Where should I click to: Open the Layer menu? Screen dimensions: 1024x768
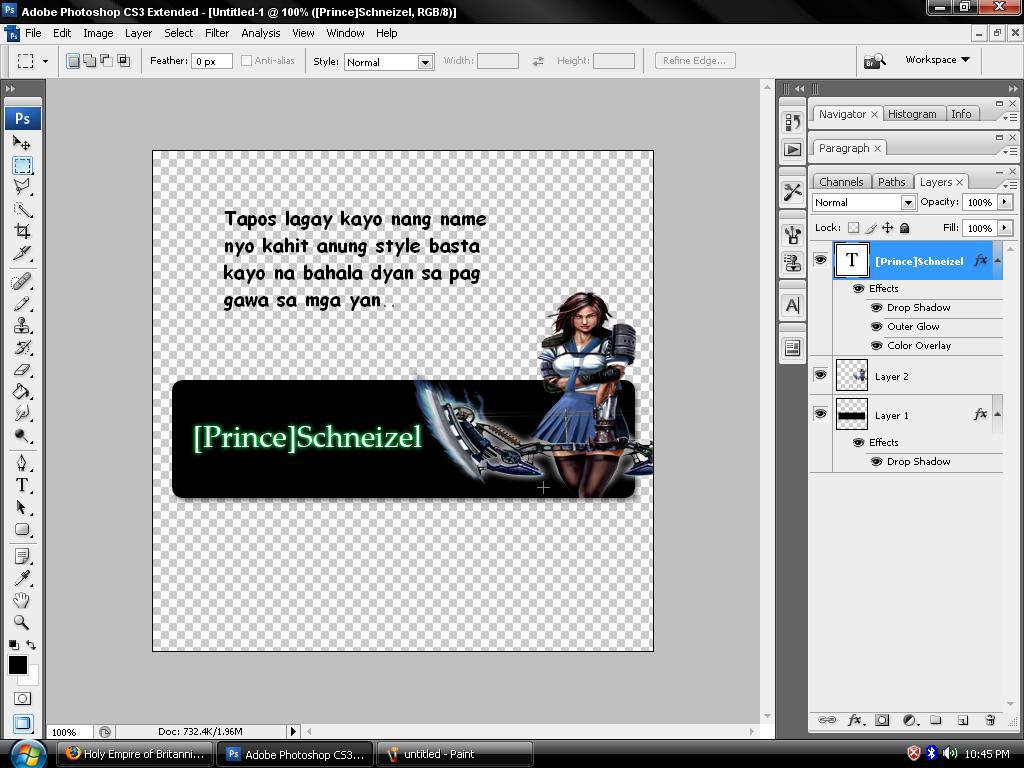pos(138,33)
